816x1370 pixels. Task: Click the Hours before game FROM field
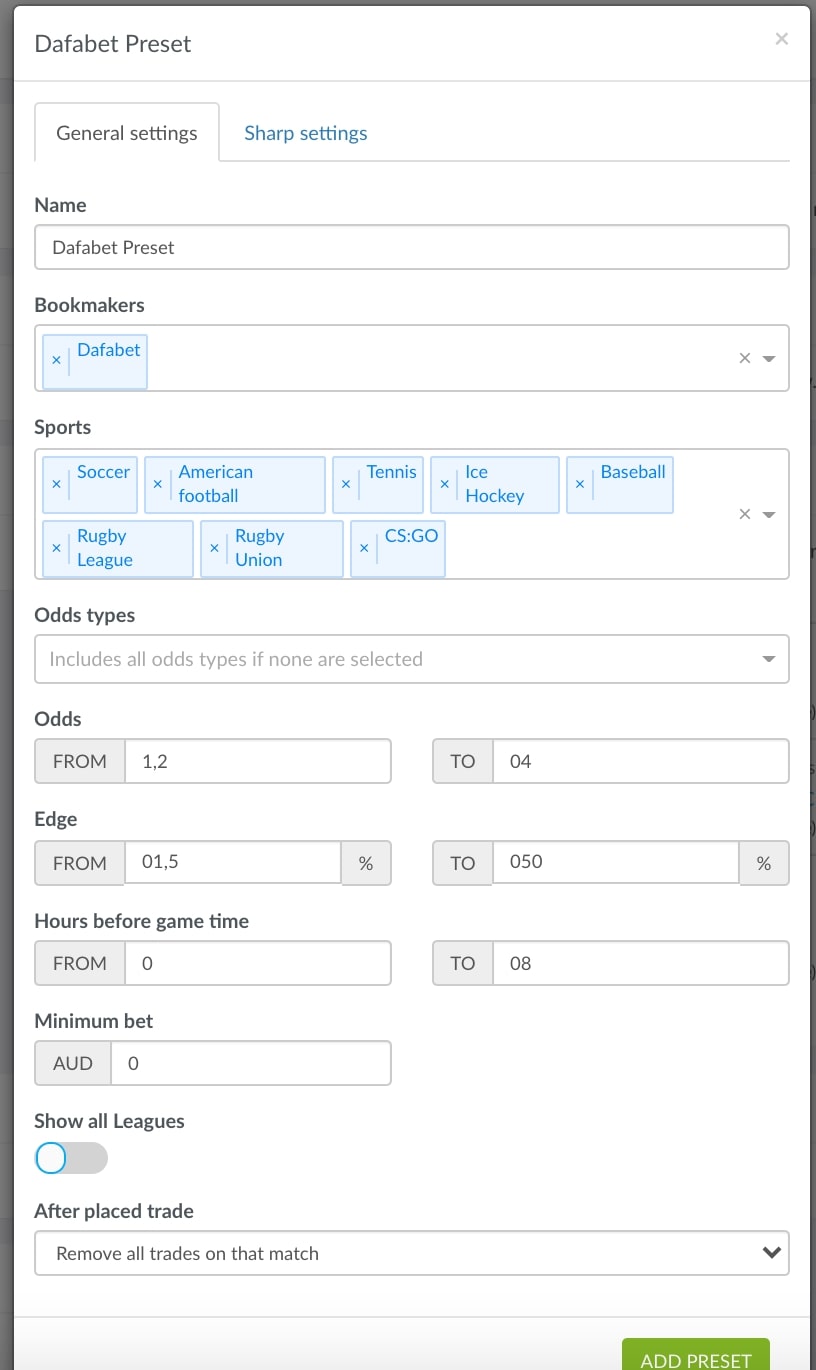click(258, 963)
